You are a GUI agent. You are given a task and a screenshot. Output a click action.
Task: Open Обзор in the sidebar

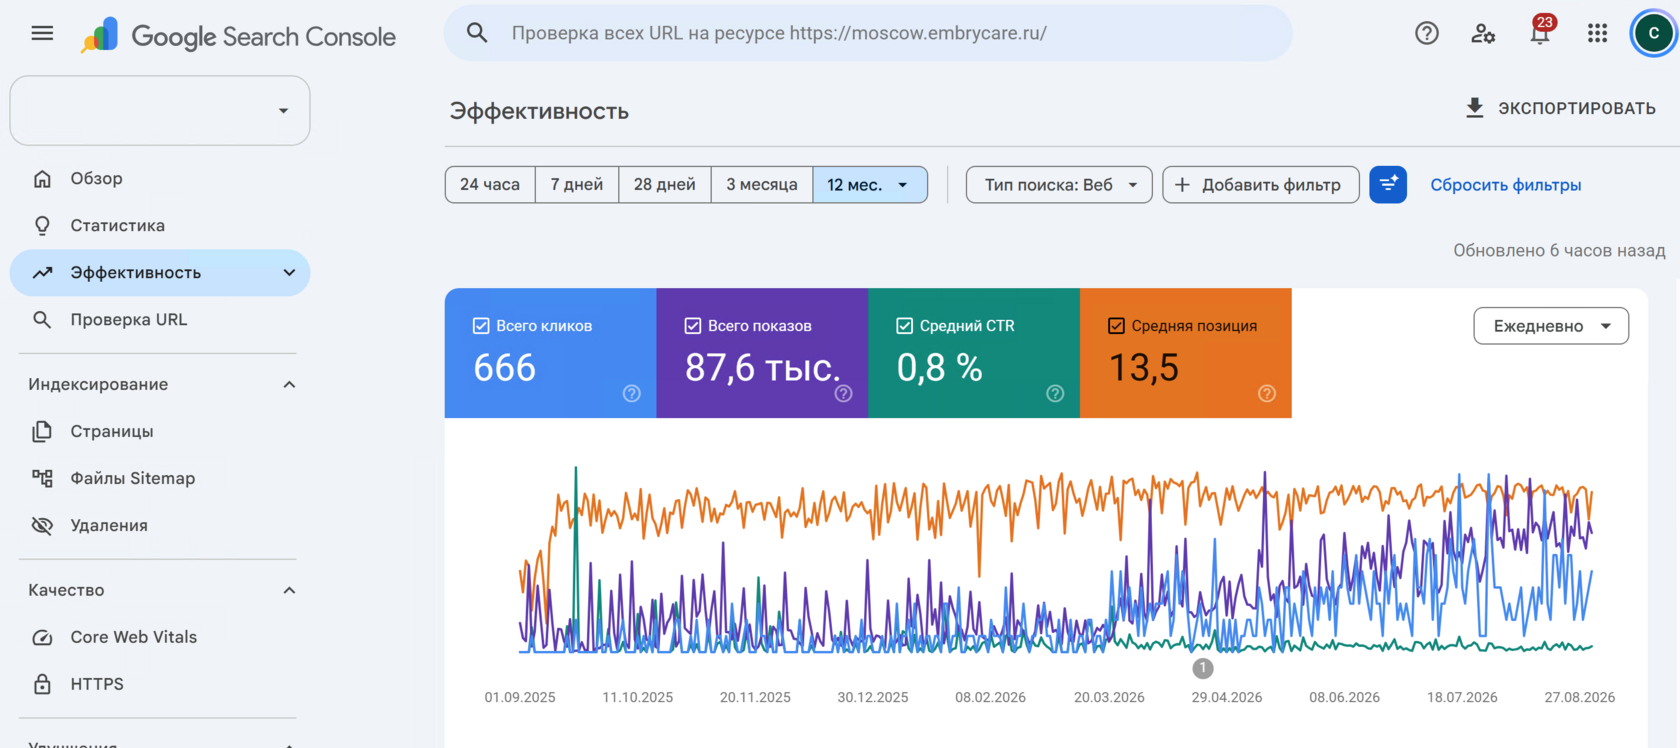(160, 179)
